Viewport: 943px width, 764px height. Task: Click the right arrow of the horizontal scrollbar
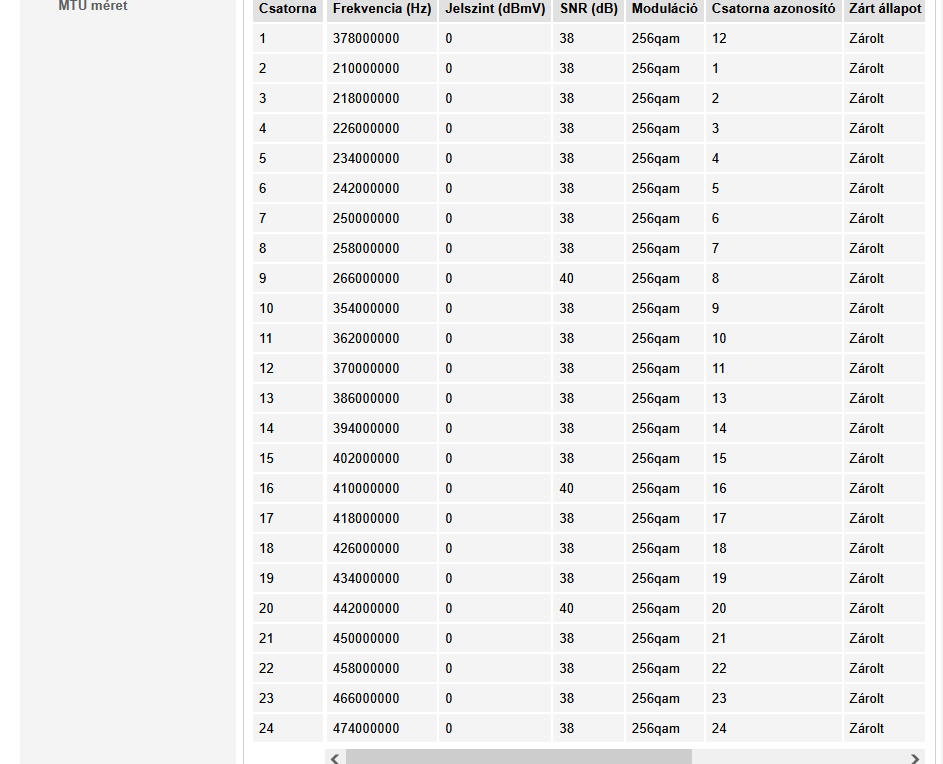click(915, 758)
